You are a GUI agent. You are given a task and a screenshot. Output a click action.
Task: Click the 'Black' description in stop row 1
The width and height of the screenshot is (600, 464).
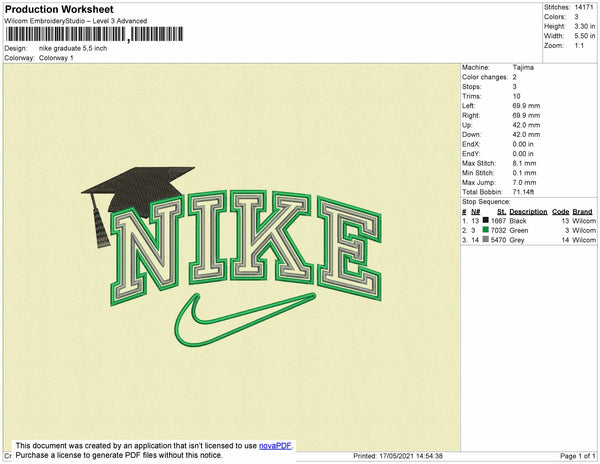518,221
